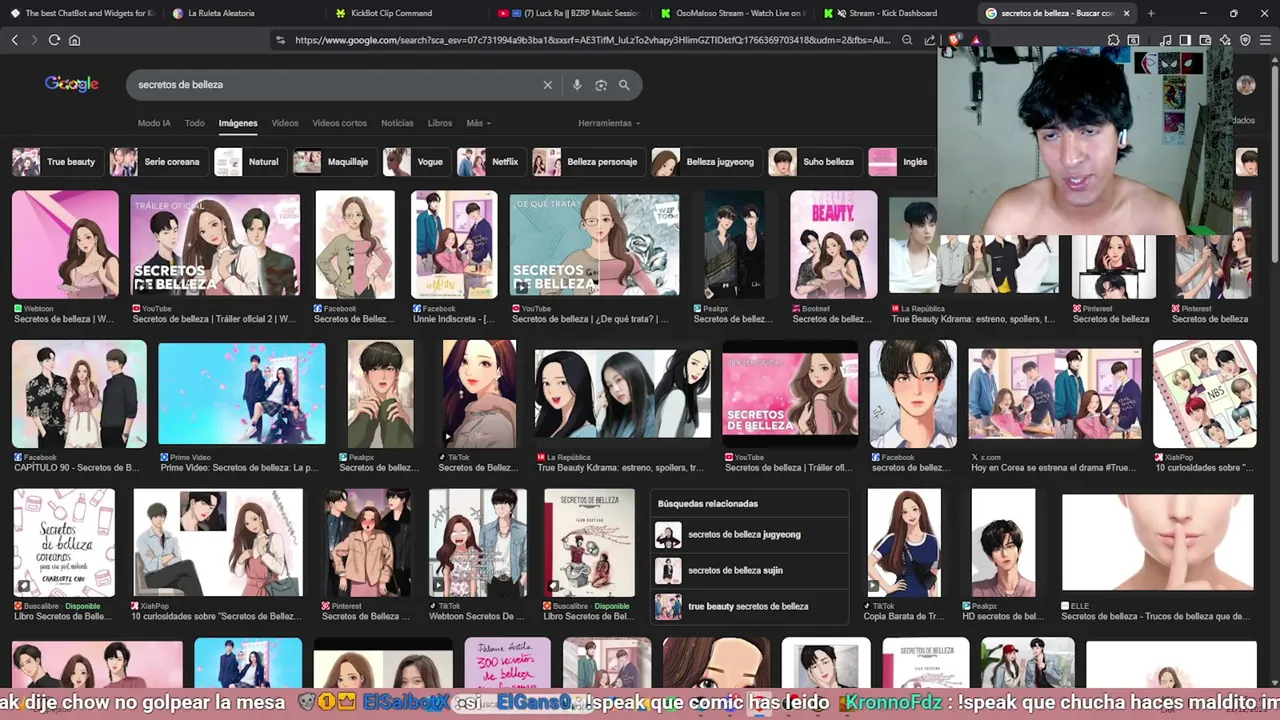Open the extensions puzzle icon
Image resolution: width=1280 pixels, height=720 pixels.
[x=1113, y=40]
